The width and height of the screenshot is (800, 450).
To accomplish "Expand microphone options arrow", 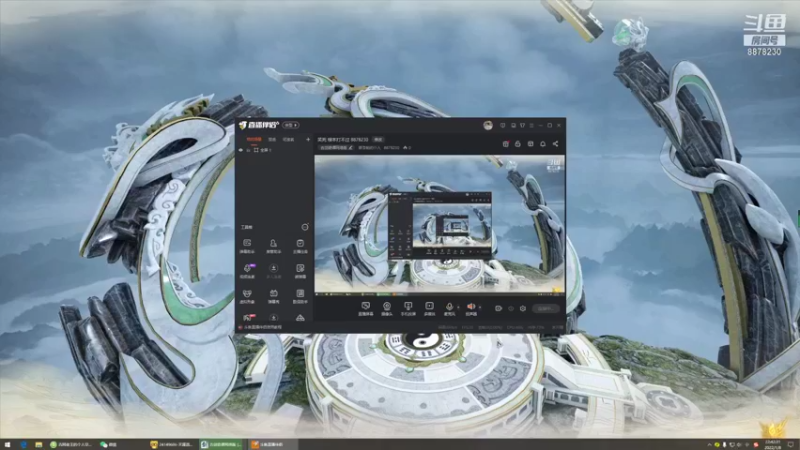I will click(458, 307).
